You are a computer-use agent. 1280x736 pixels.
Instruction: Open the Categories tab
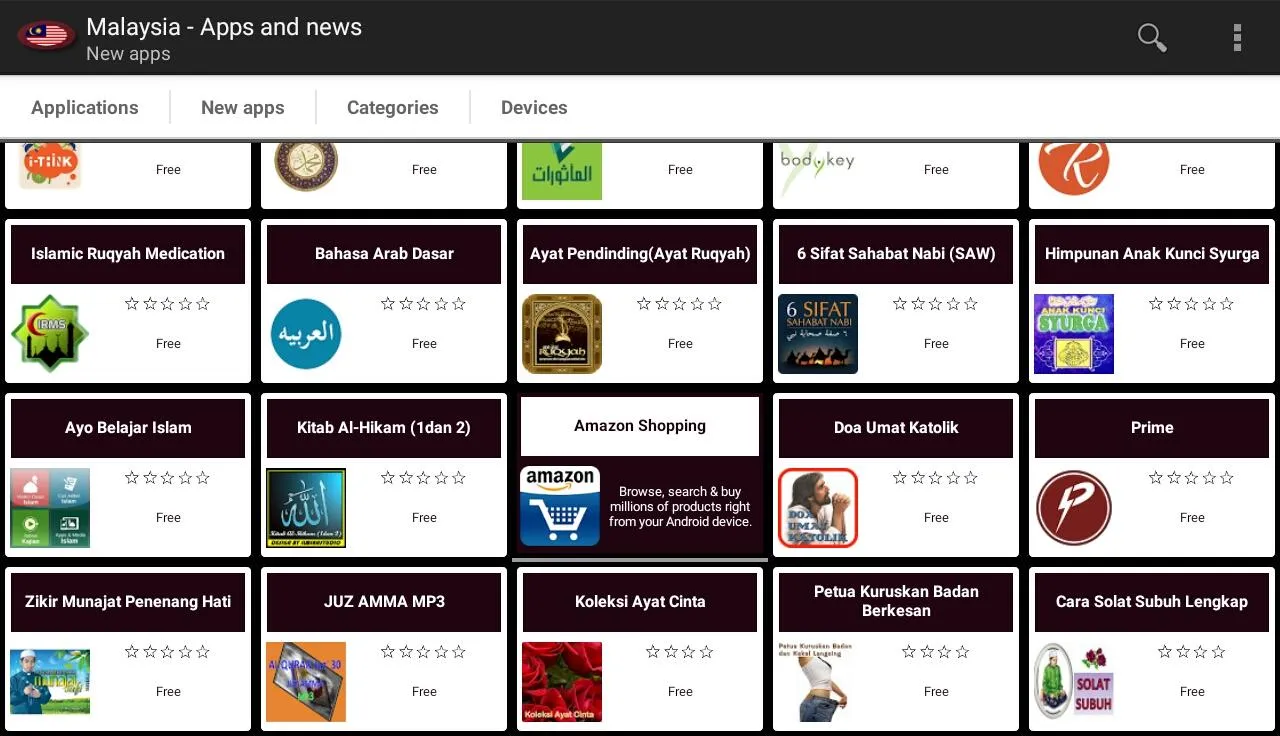tap(393, 107)
